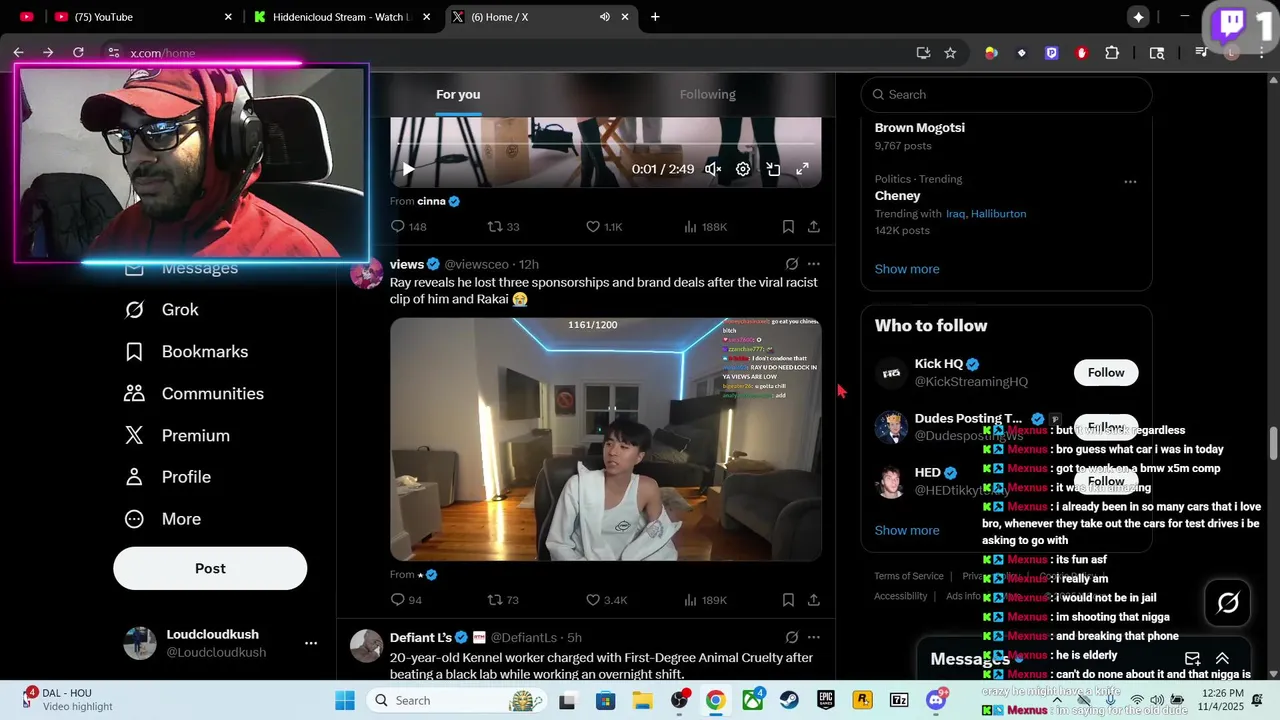Screen dimensions: 1280x720
Task: Bookmark the views post about Ray
Action: tap(788, 600)
